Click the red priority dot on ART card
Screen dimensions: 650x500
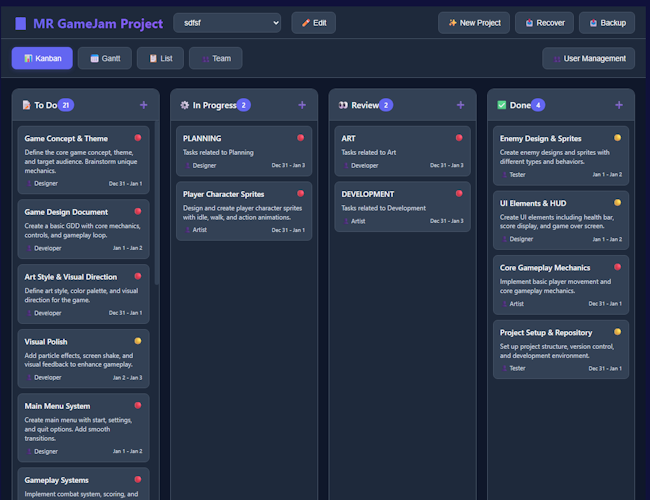(x=459, y=138)
